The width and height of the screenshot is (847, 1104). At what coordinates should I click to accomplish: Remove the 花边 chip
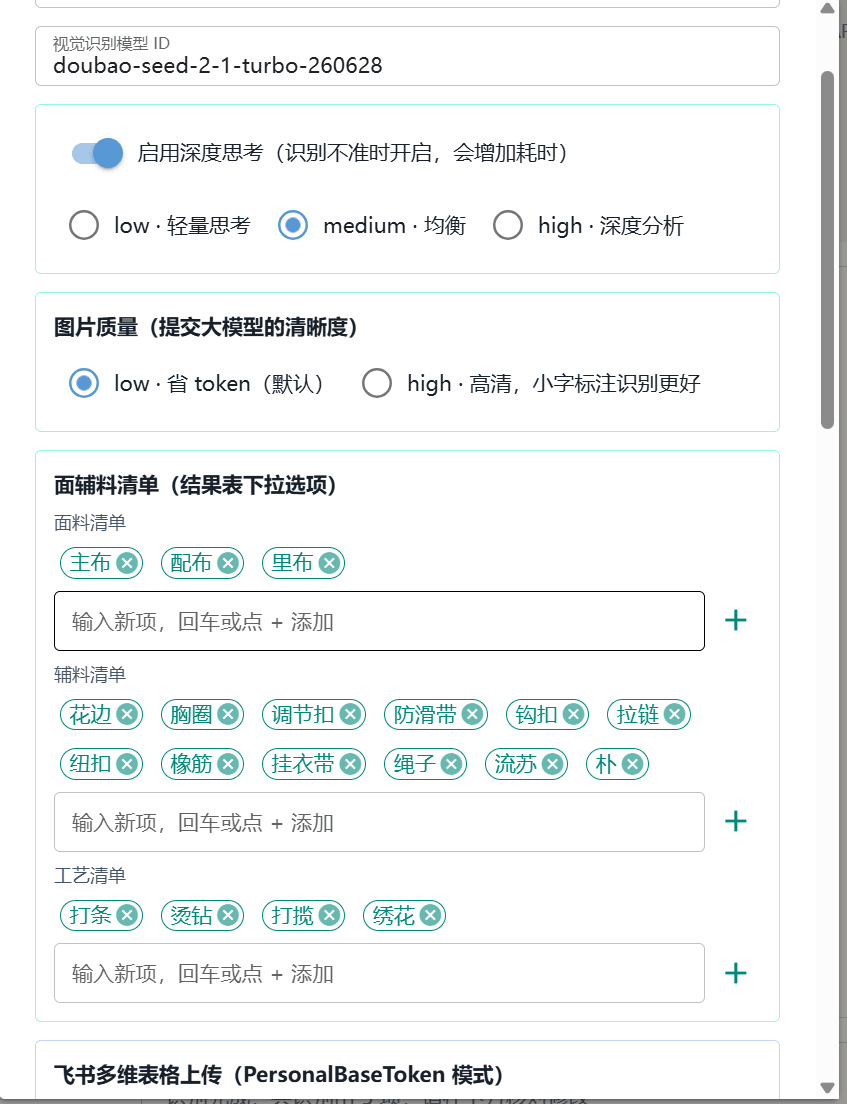(127, 715)
